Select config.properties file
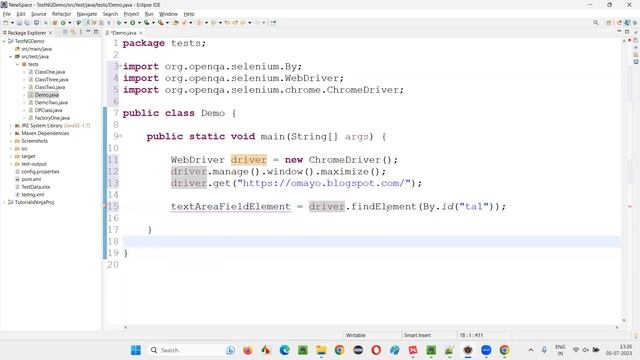The width and height of the screenshot is (640, 360). coord(40,172)
